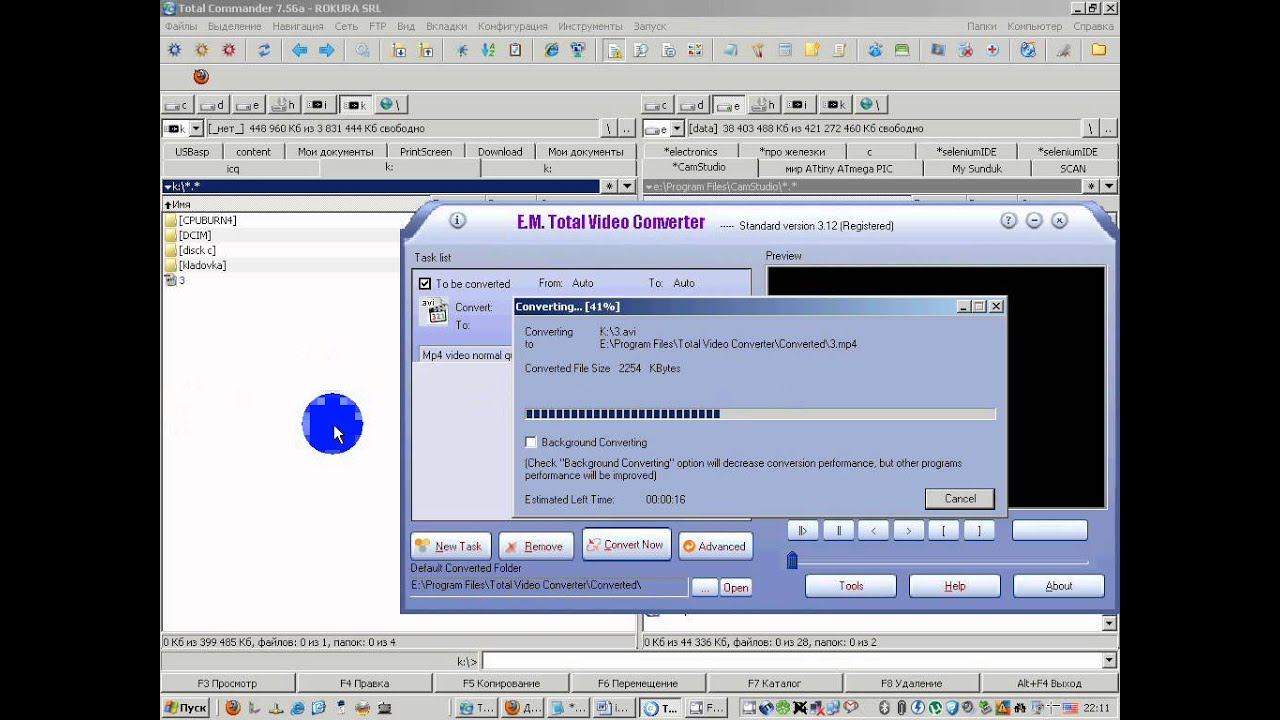The width and height of the screenshot is (1280, 720).
Task: Switch to the My Sunduk tab
Action: coord(977,169)
